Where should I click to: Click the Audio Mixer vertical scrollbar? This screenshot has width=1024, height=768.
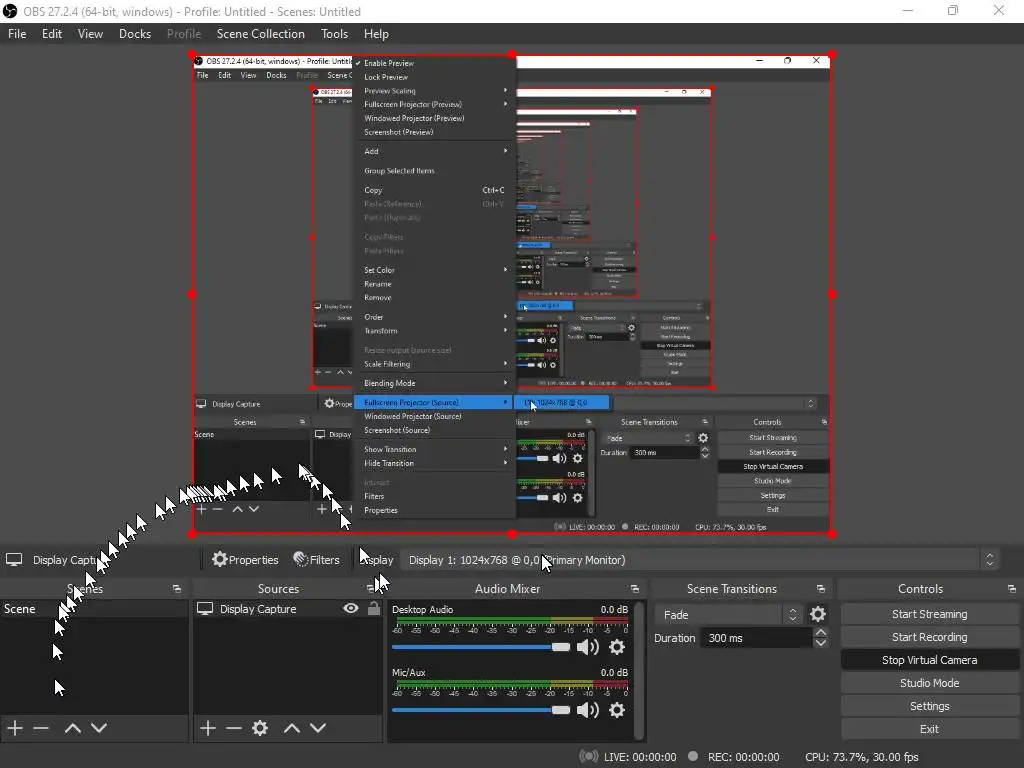pyautogui.click(x=639, y=669)
